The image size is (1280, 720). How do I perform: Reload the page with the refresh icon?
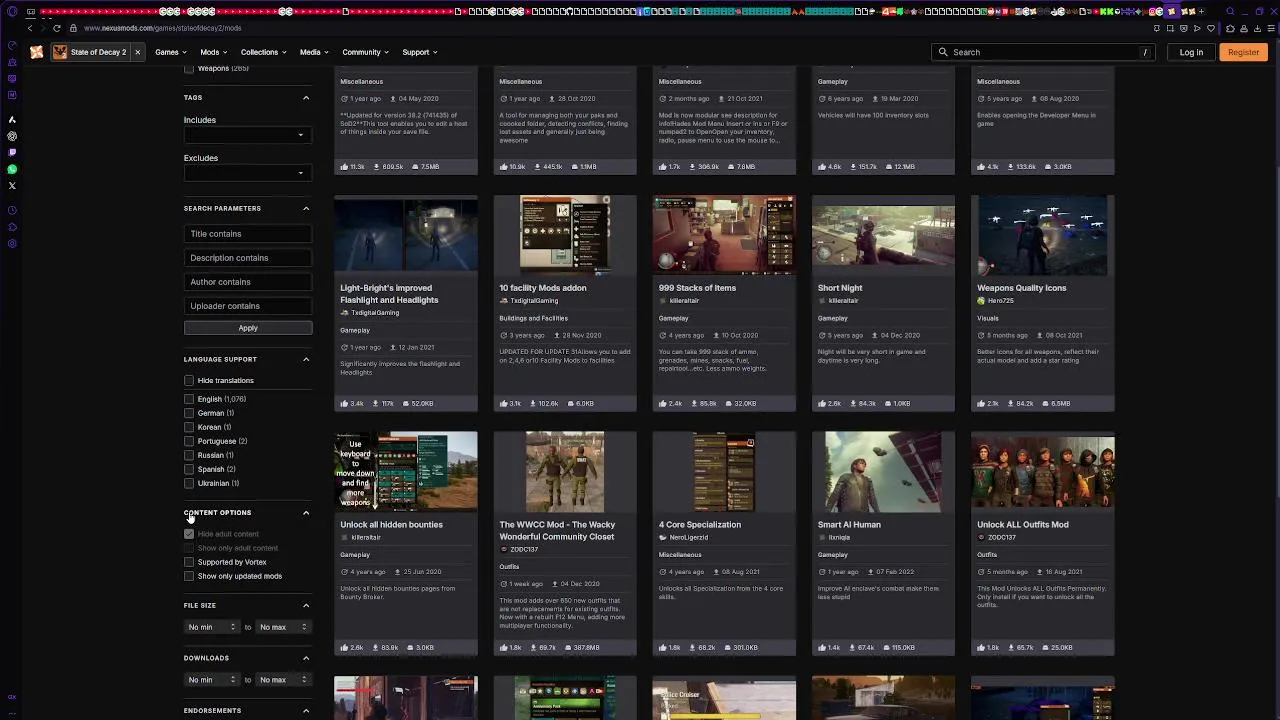[56, 28]
